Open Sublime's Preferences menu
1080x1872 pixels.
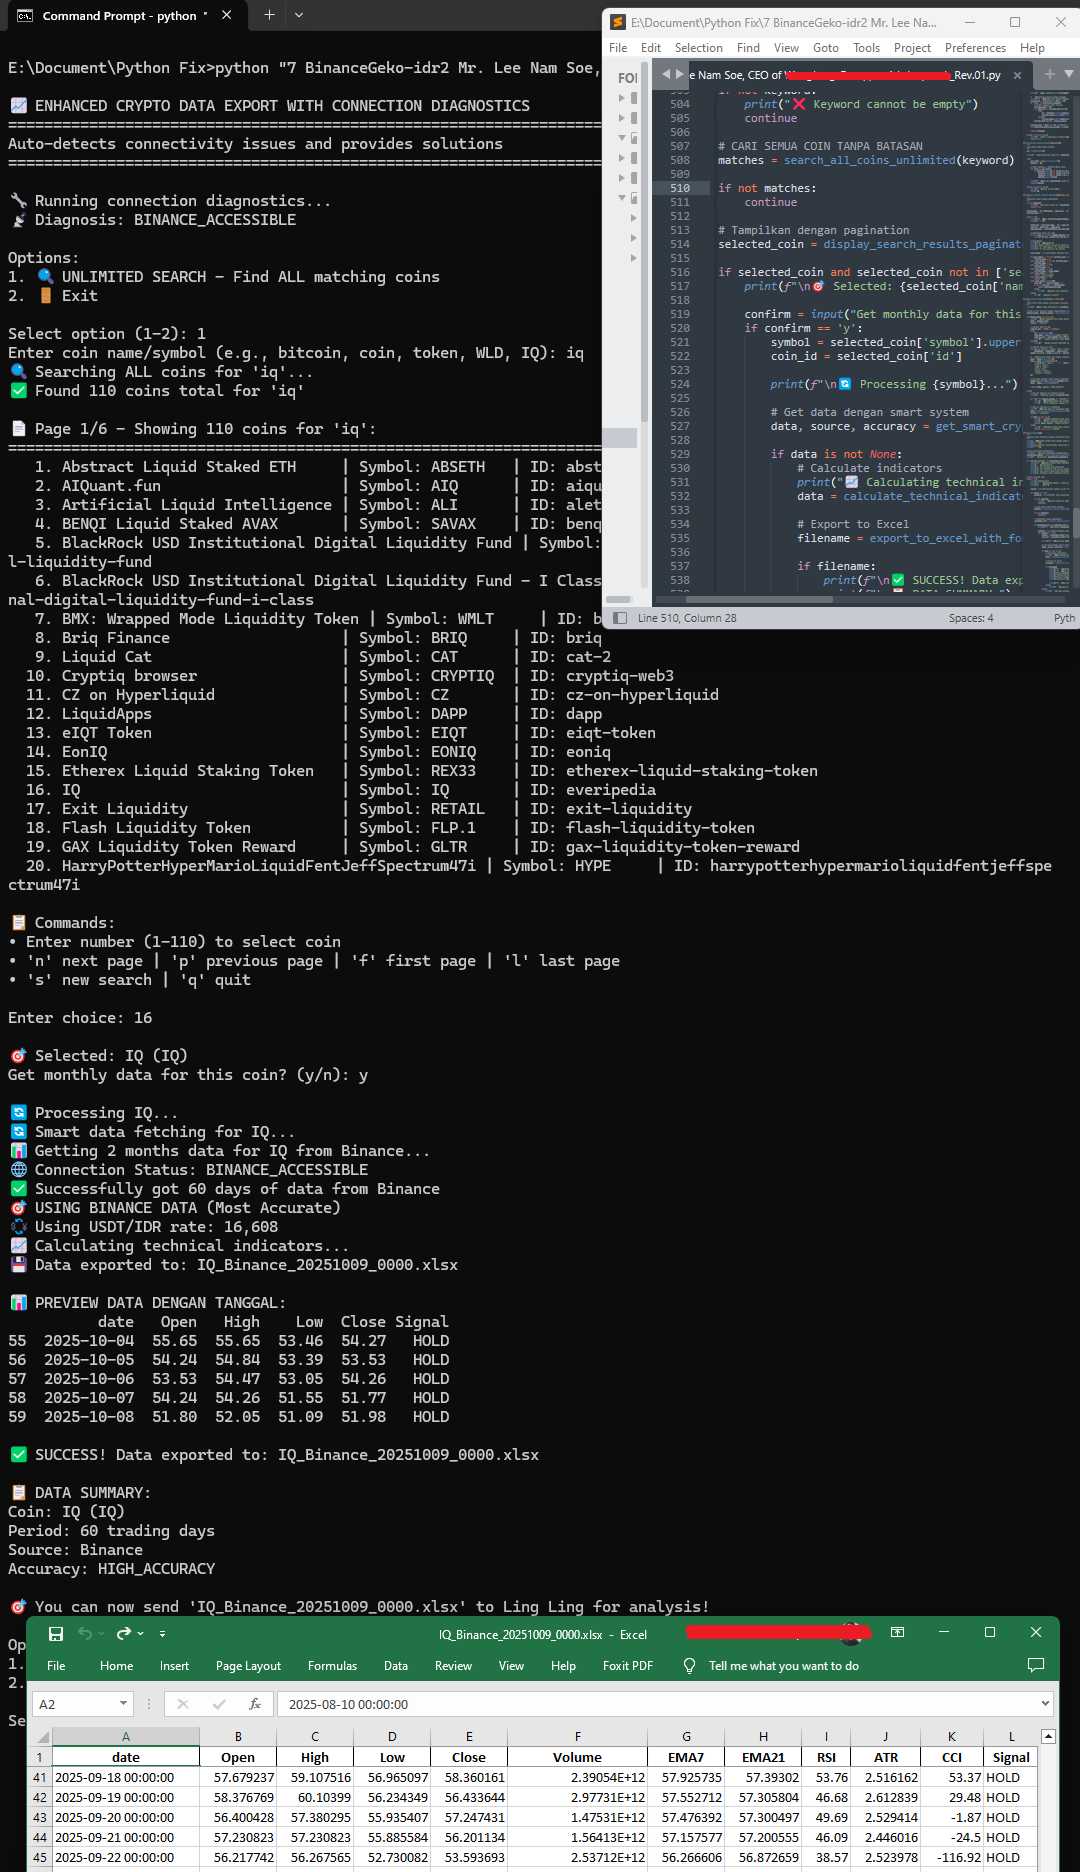[975, 47]
